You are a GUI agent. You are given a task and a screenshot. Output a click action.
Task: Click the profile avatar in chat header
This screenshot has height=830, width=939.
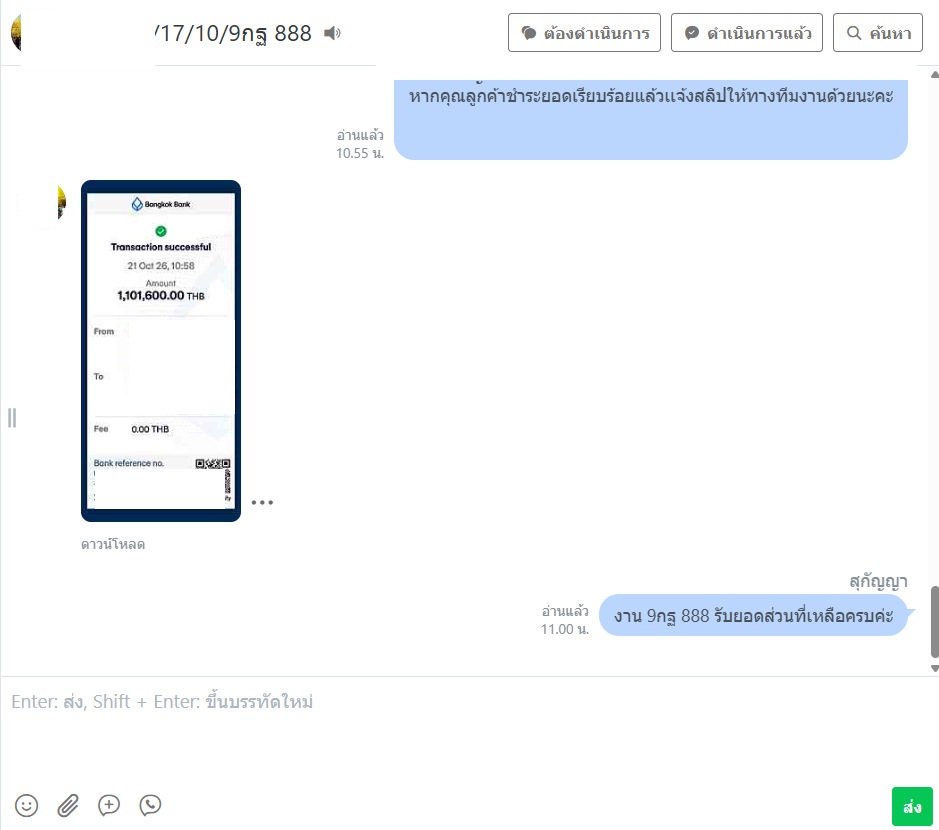point(16,33)
